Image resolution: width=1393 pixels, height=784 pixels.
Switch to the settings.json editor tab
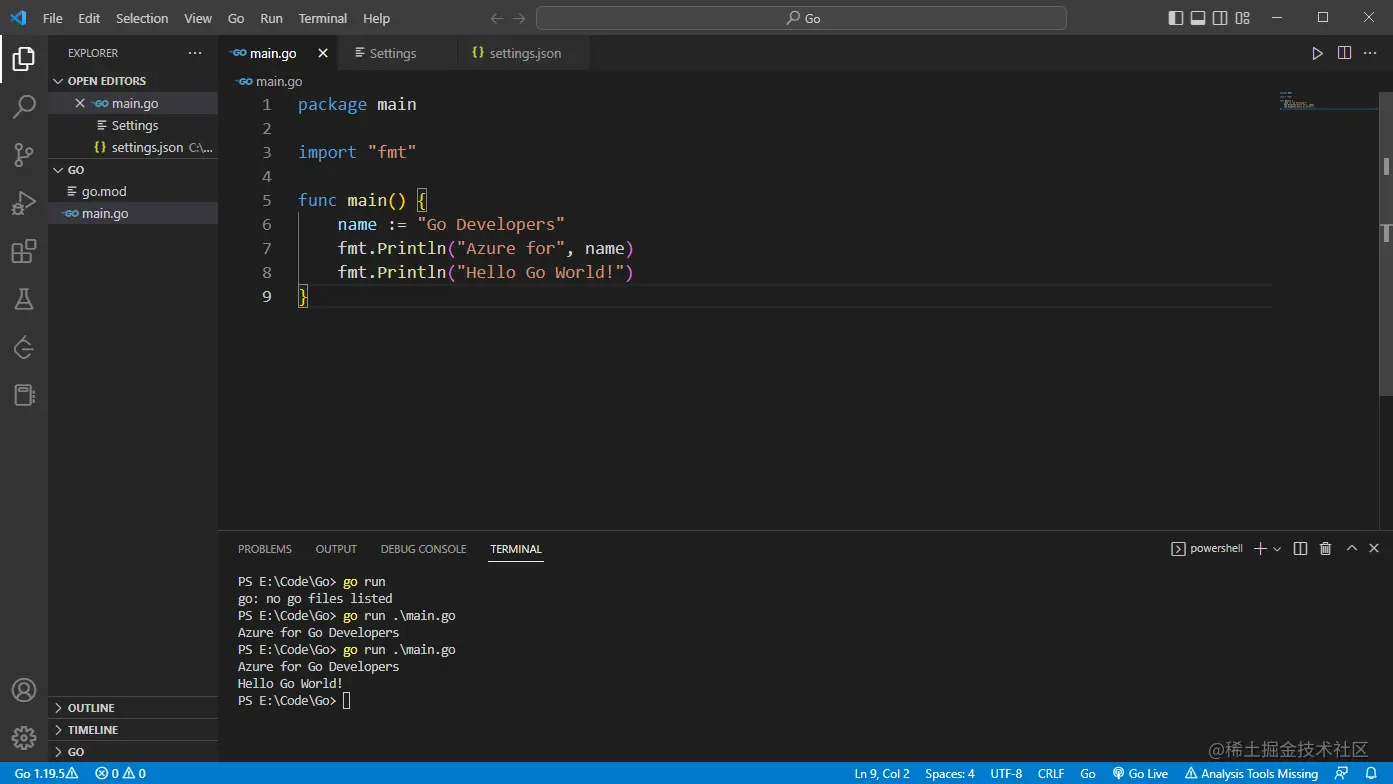523,53
